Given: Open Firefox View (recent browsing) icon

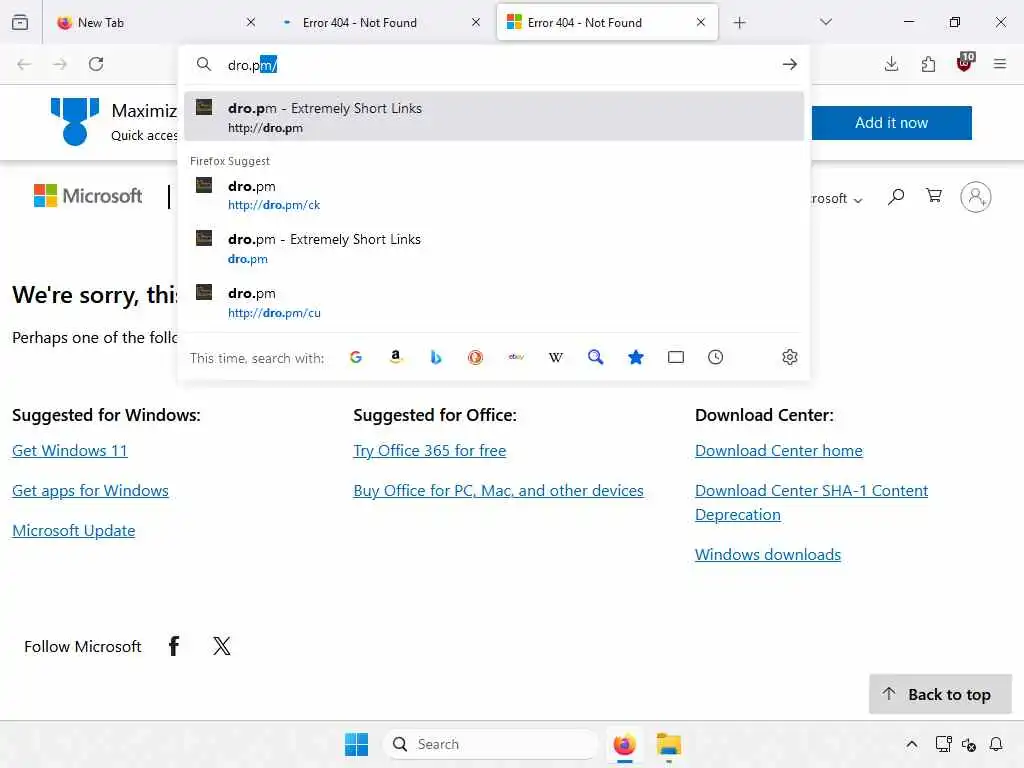Looking at the screenshot, I should tap(20, 22).
